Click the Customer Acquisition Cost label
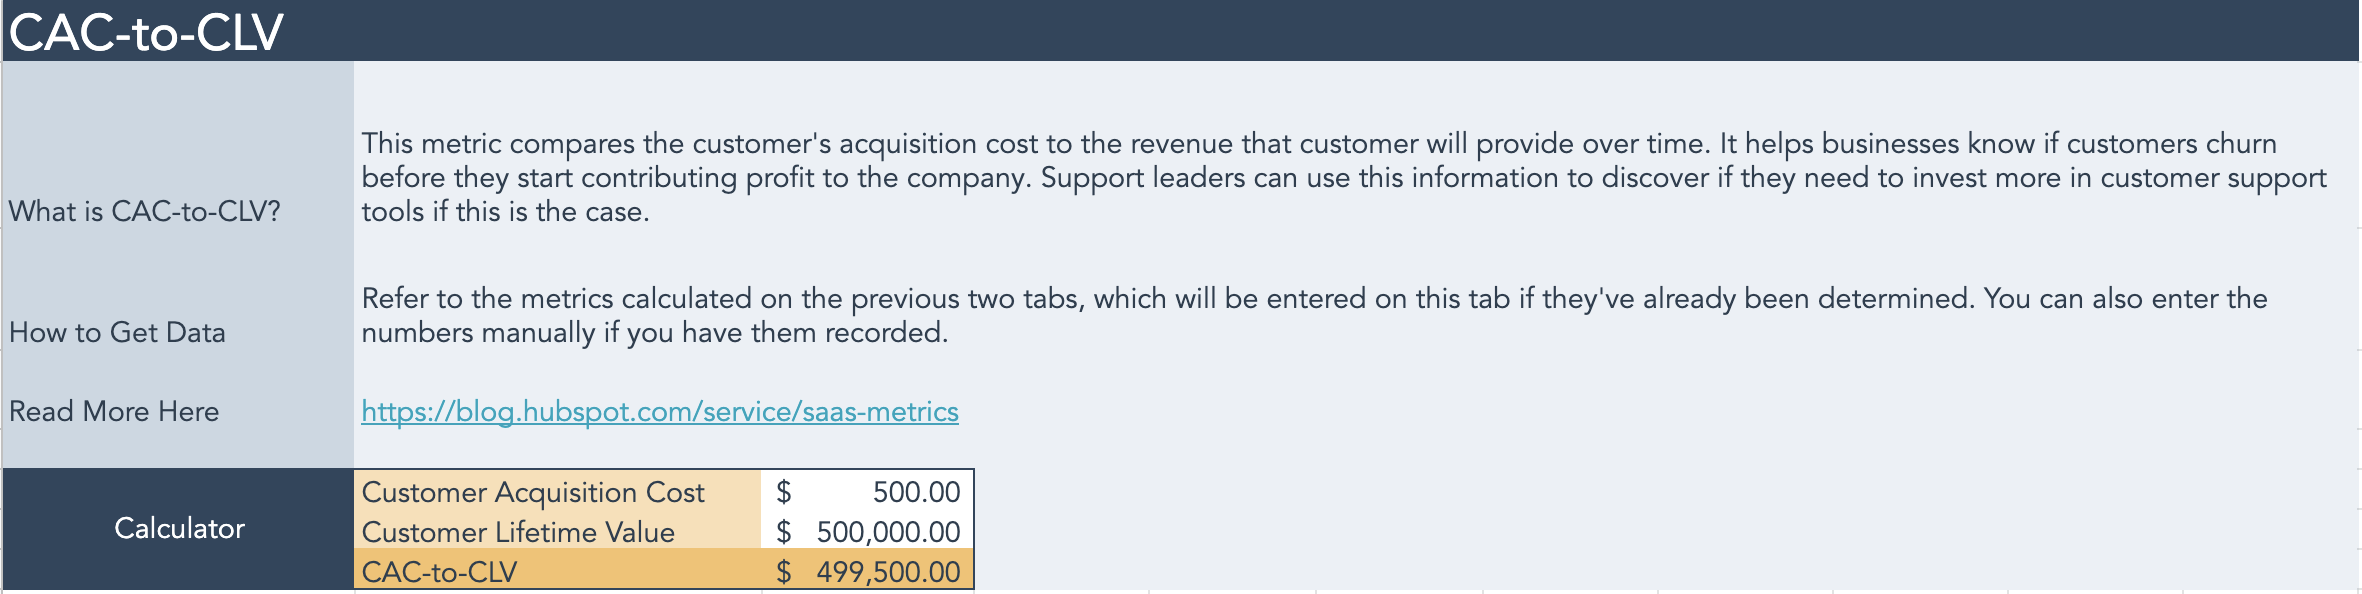This screenshot has width=2362, height=594. (x=533, y=492)
